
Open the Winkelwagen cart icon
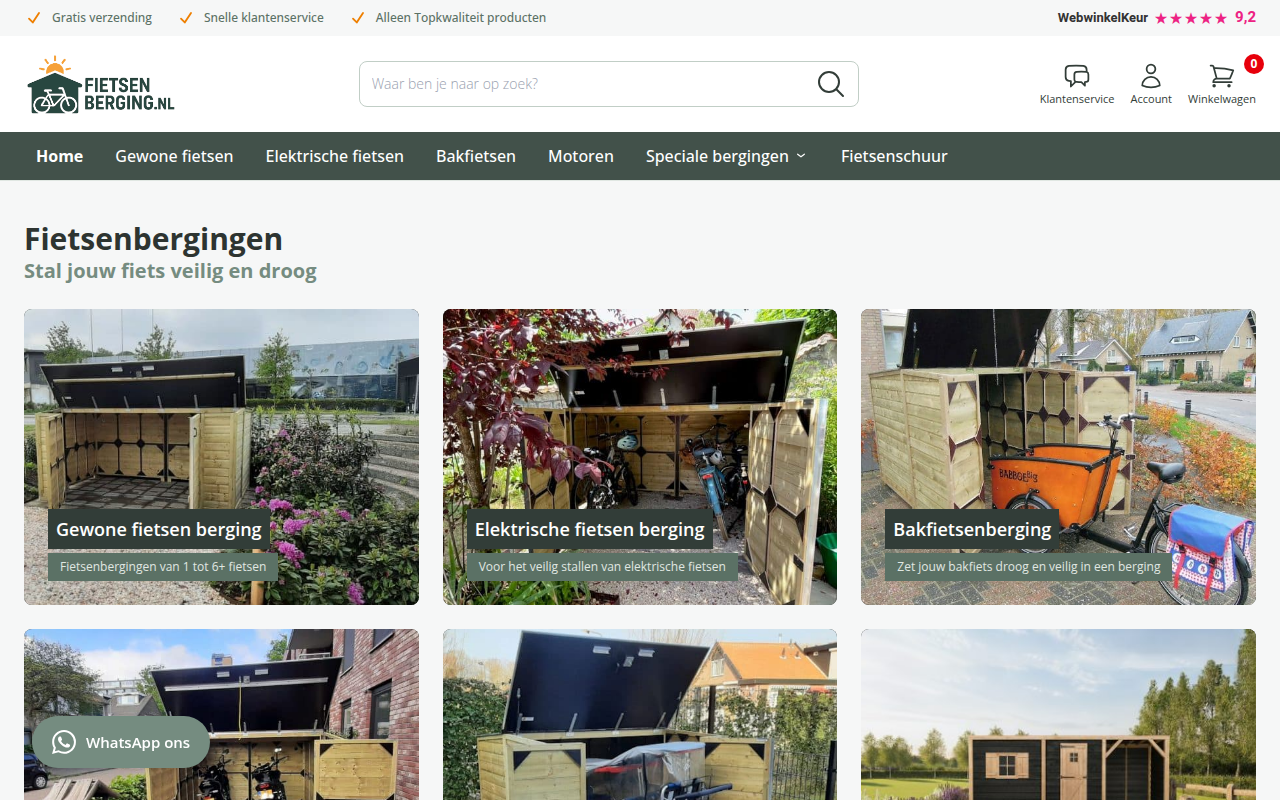pos(1221,76)
